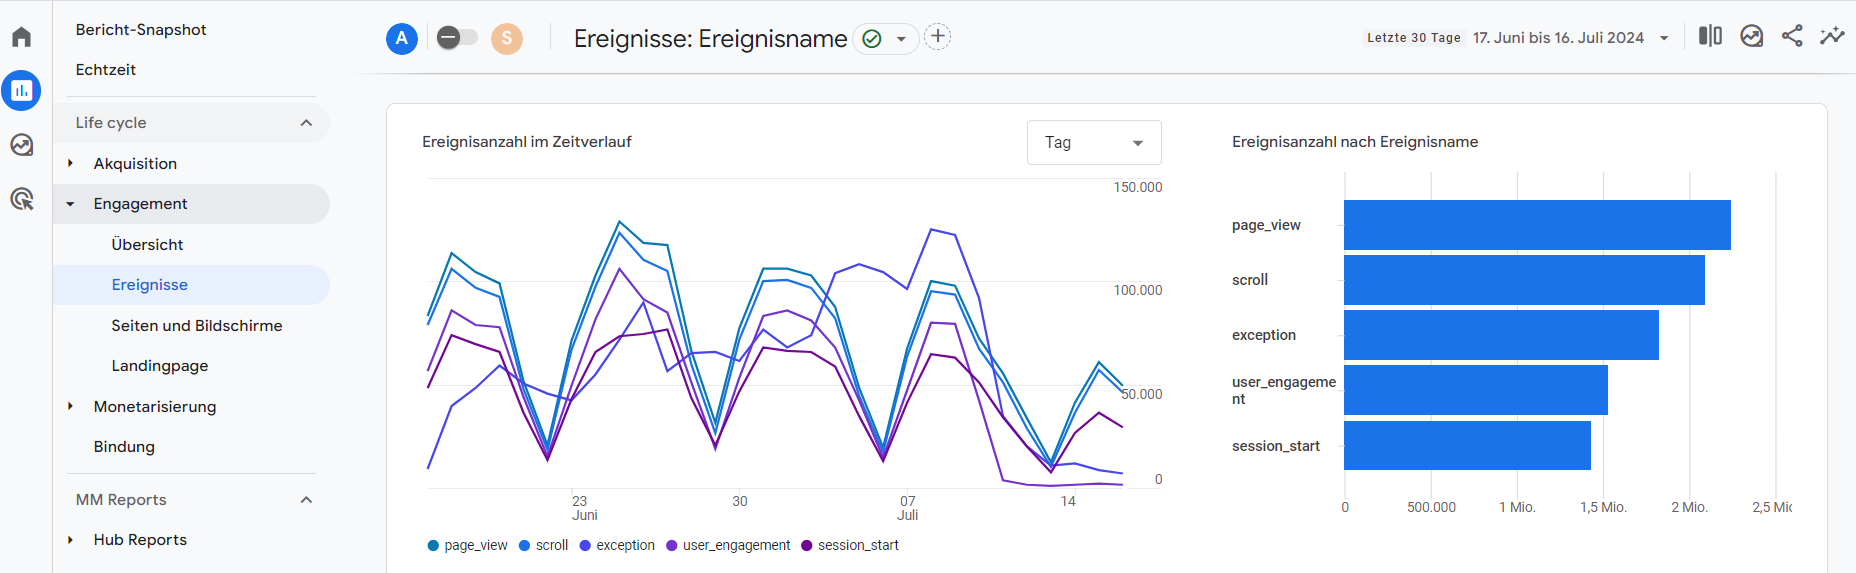This screenshot has height=573, width=1856.
Task: Share this report icon
Action: pos(1792,36)
